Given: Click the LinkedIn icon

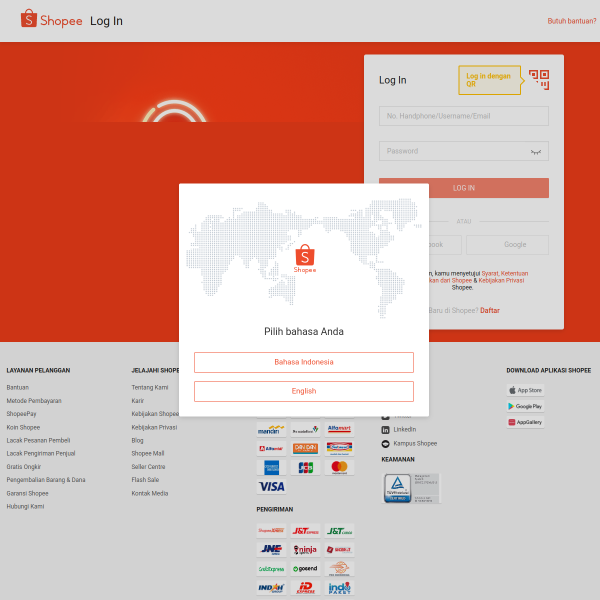Looking at the screenshot, I should tap(385, 430).
